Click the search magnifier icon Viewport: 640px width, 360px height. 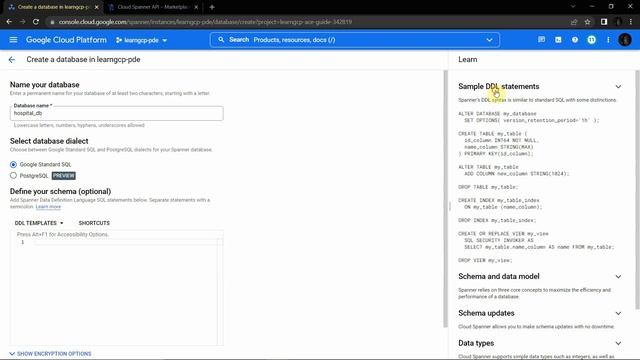pyautogui.click(x=221, y=40)
